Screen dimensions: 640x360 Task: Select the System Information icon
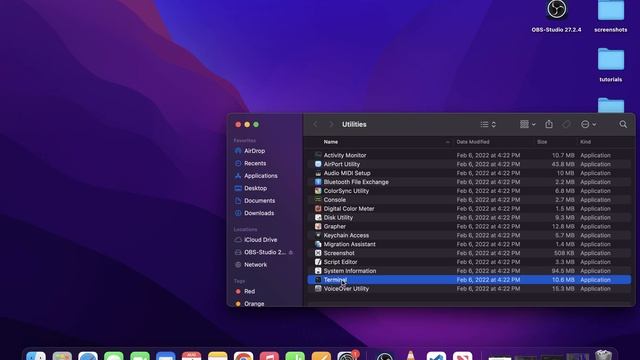(318, 271)
